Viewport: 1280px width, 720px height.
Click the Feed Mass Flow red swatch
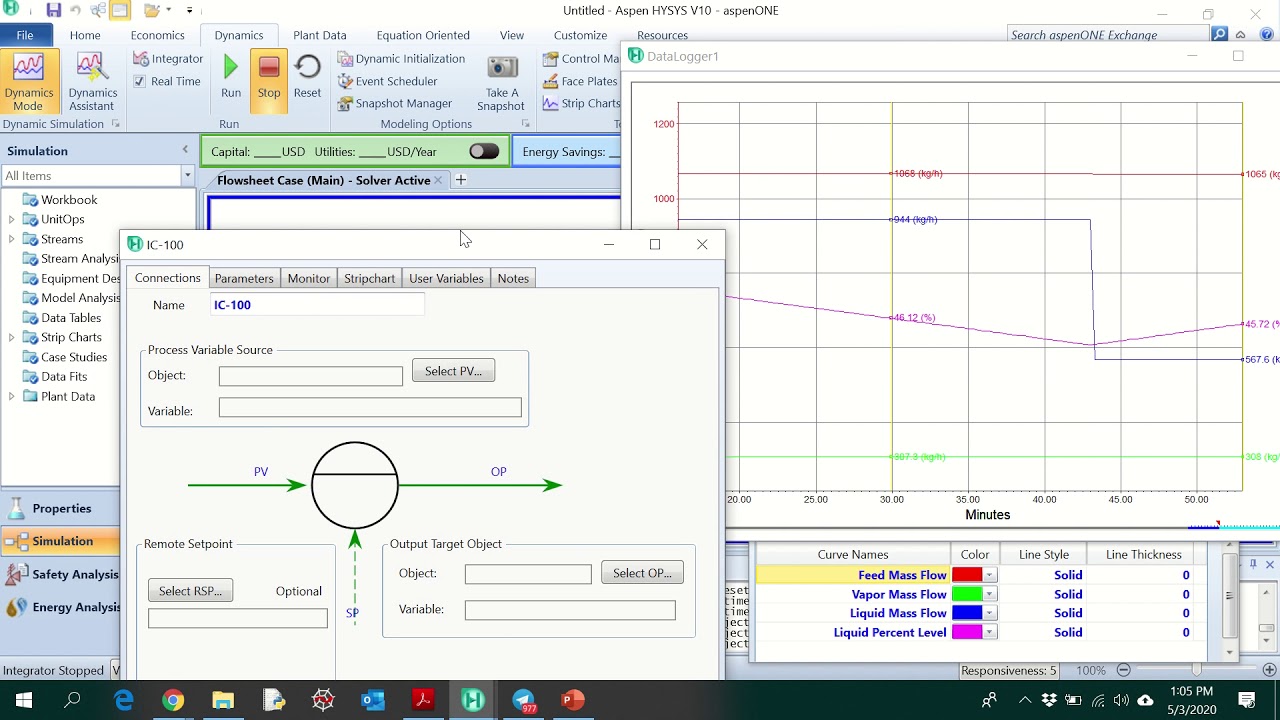967,575
